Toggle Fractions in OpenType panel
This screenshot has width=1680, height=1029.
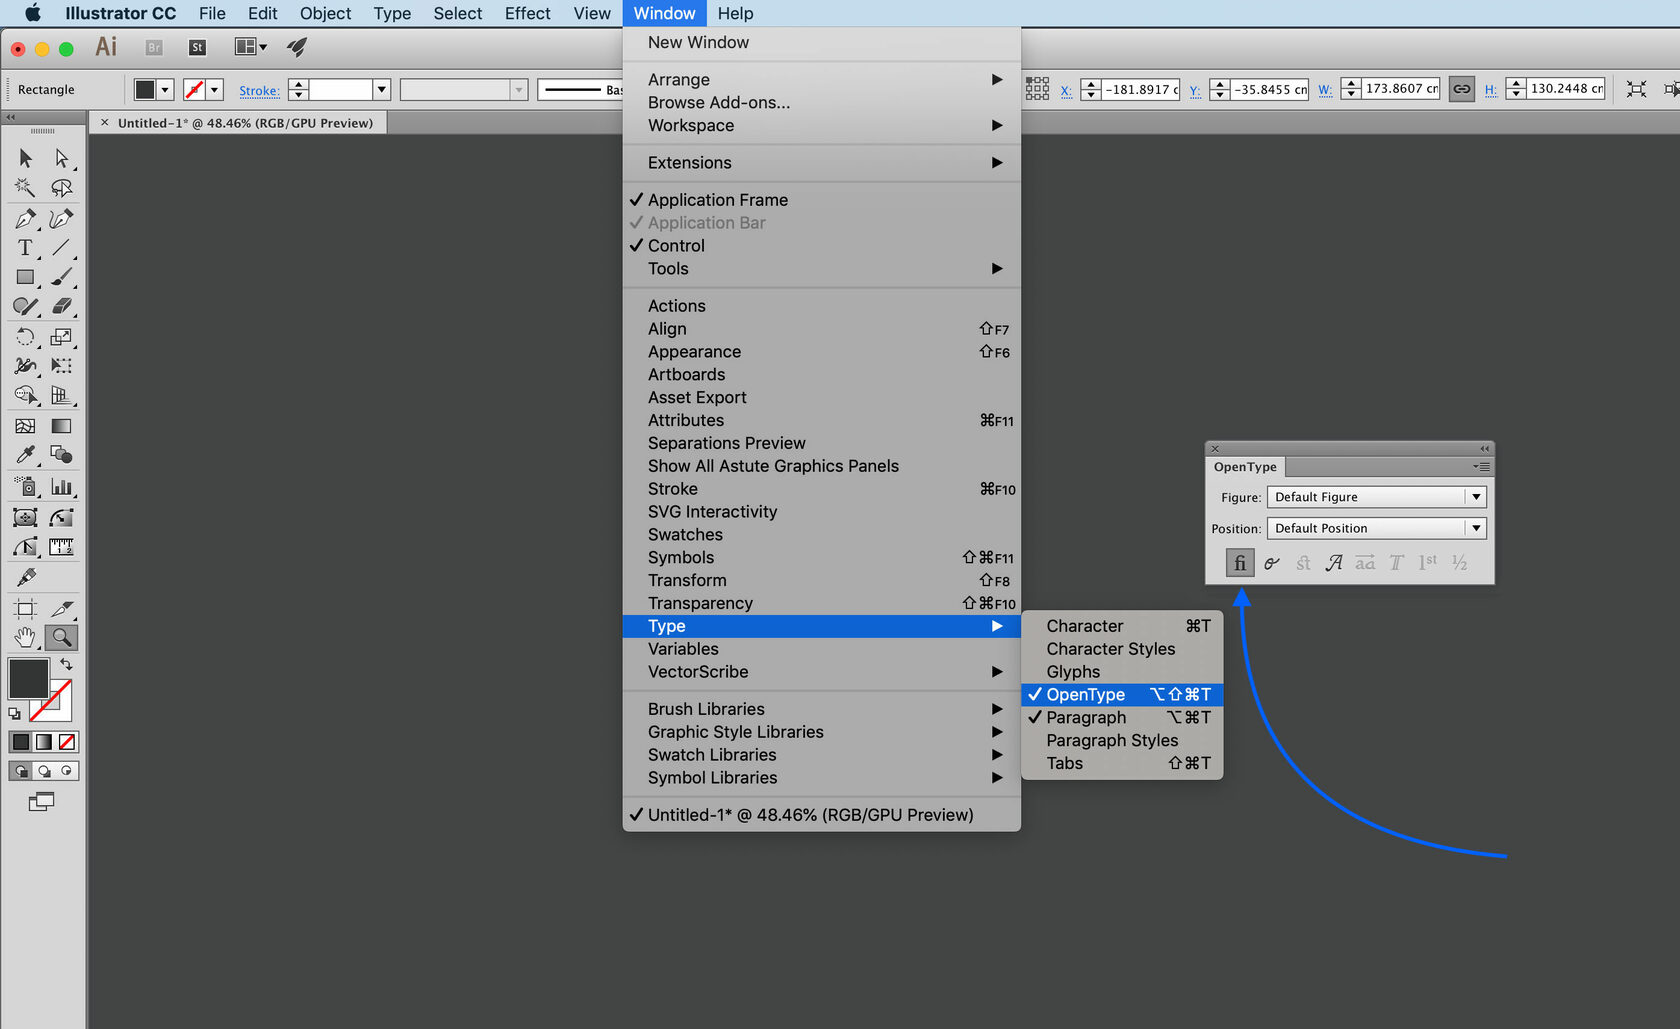1460,563
